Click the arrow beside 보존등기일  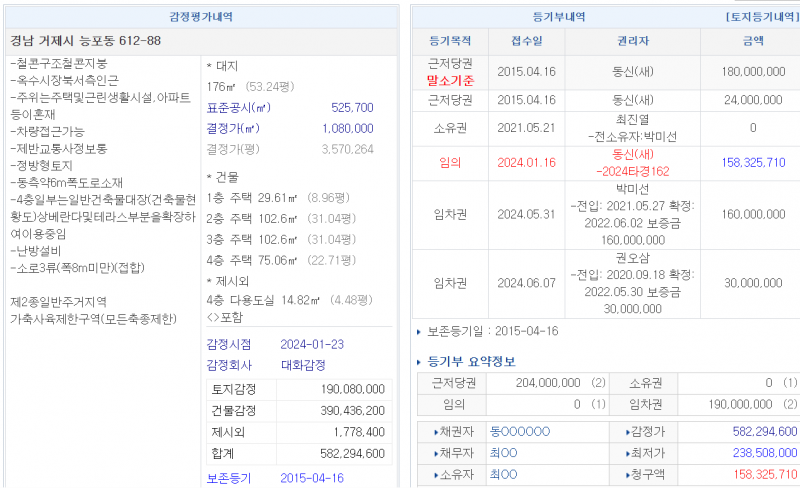(x=419, y=331)
